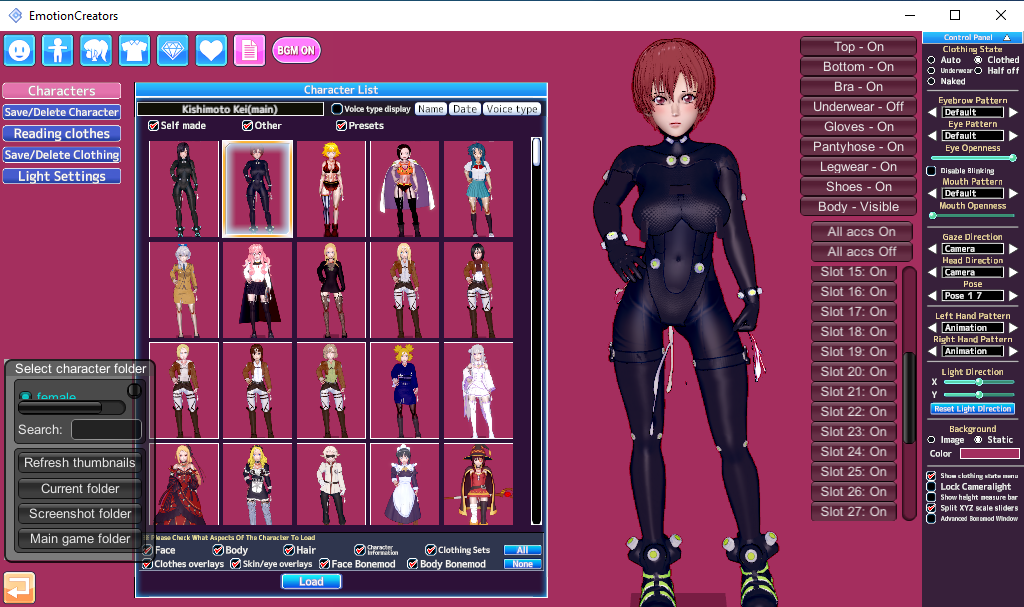
Task: Click the Load button
Action: (x=311, y=581)
